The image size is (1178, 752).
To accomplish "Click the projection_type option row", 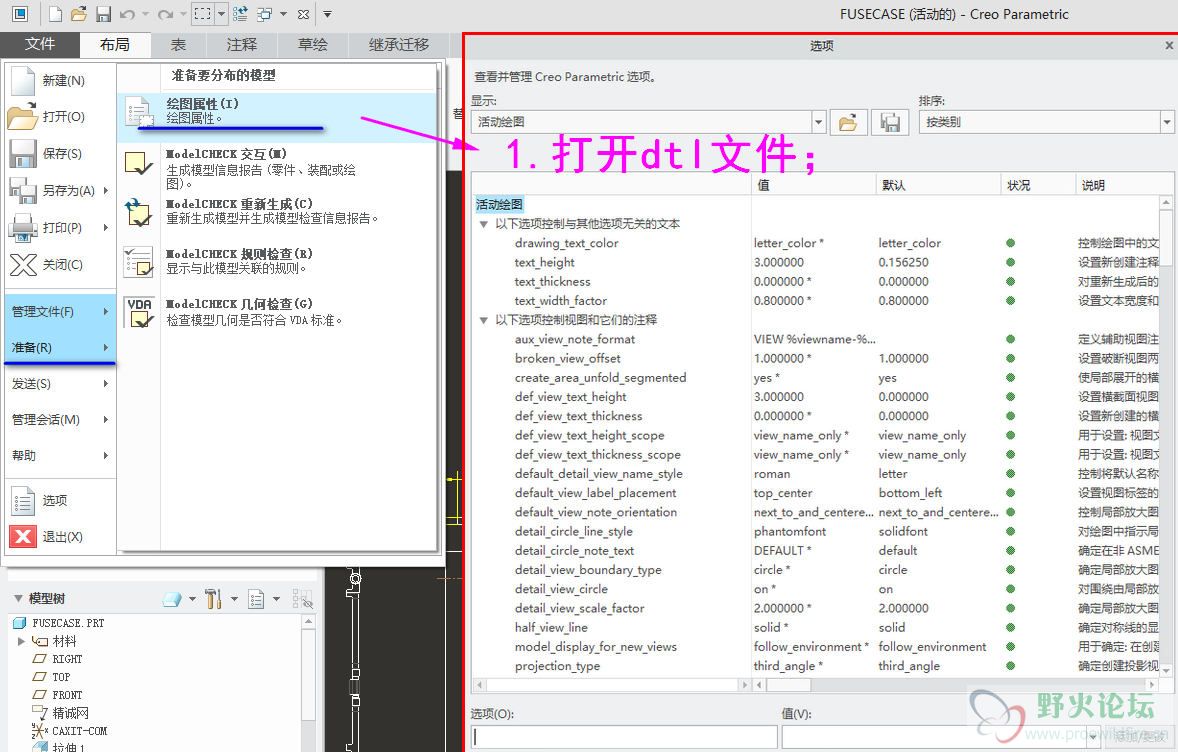I will [817, 666].
